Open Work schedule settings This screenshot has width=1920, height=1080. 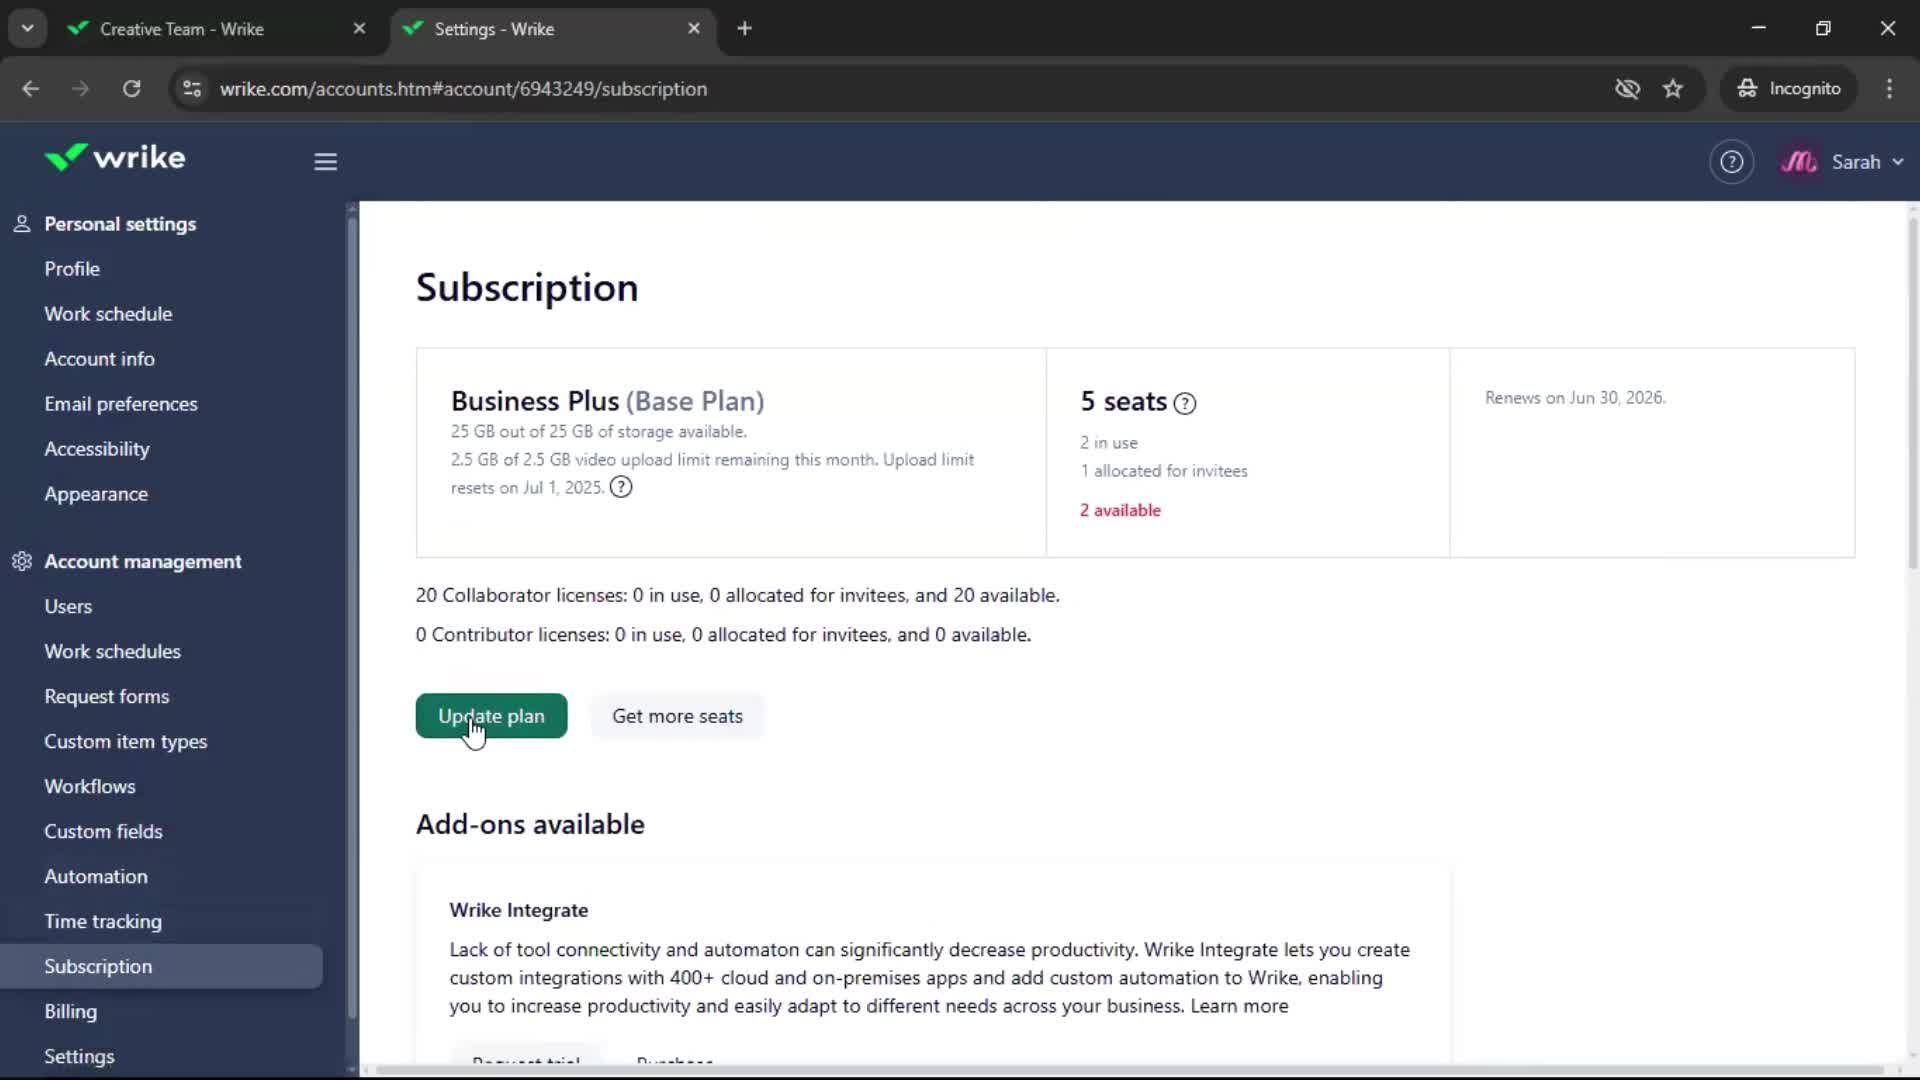click(108, 314)
